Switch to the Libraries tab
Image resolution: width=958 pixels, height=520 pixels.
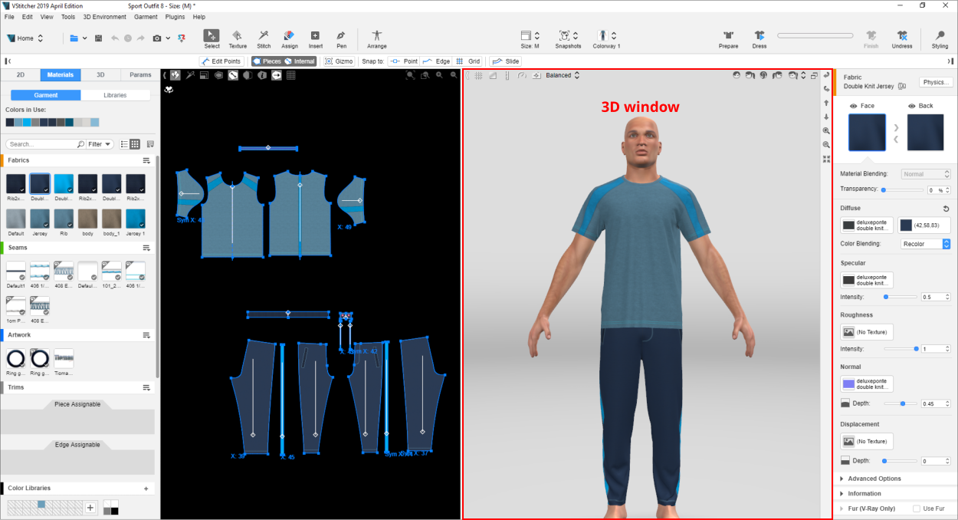(115, 95)
